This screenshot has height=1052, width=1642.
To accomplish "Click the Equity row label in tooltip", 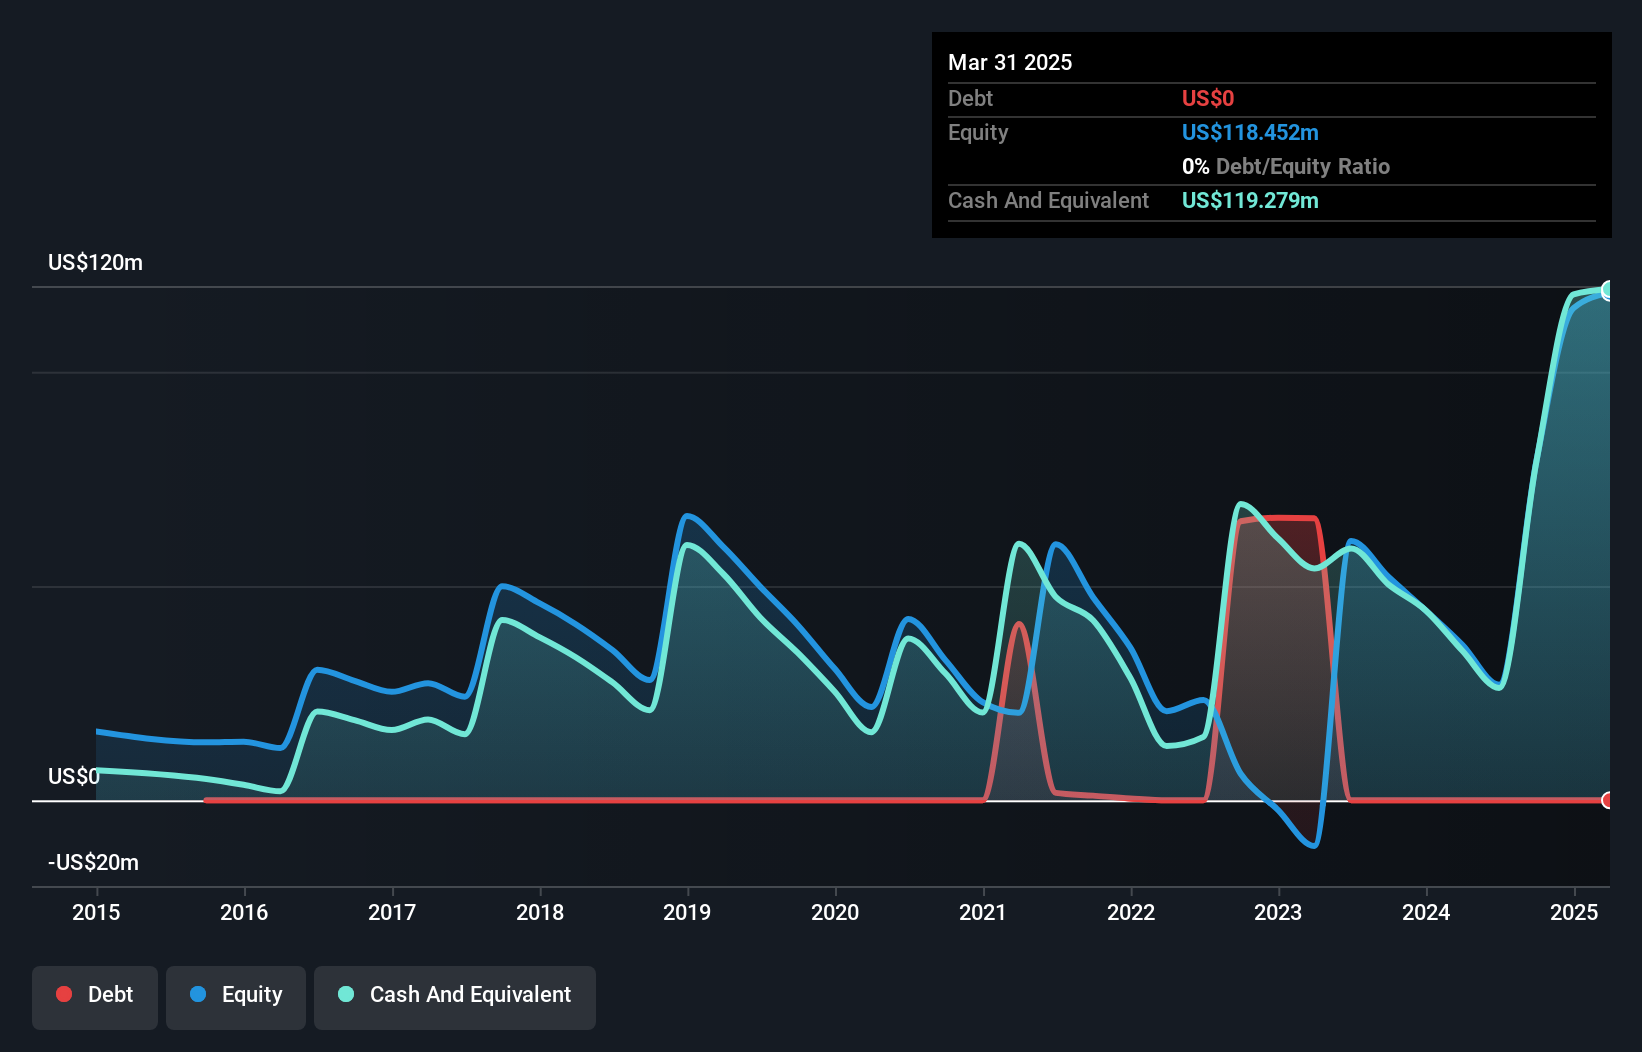I will [978, 132].
